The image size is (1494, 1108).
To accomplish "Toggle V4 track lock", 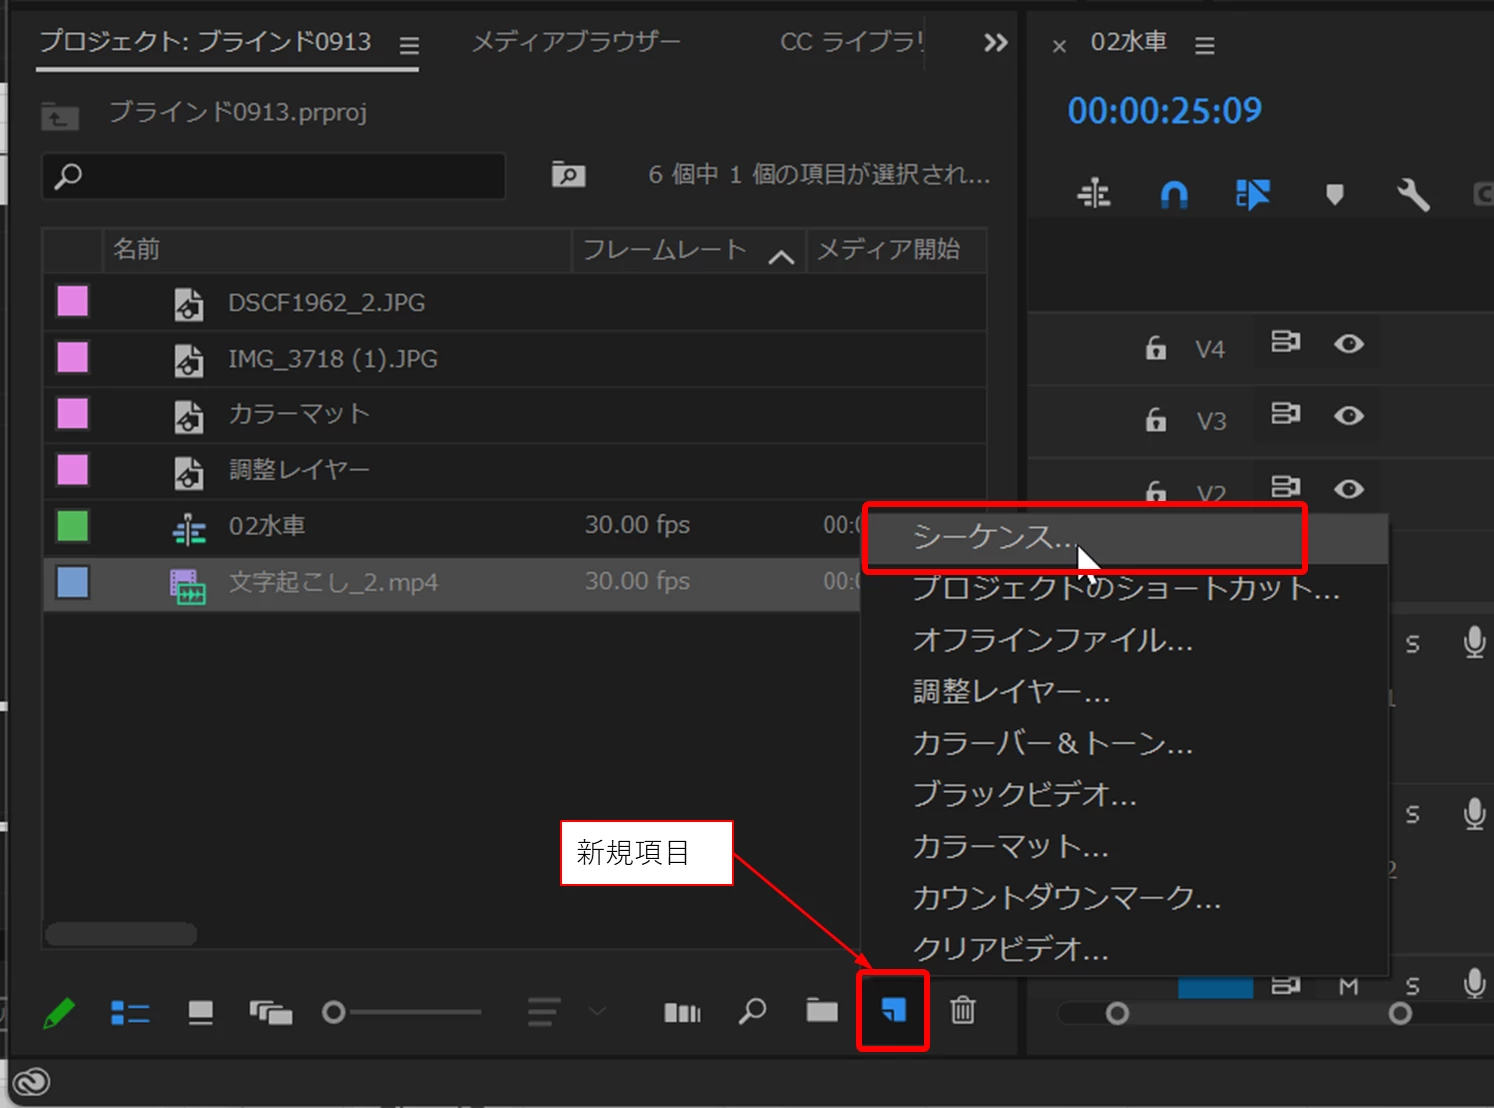I will click(1156, 347).
